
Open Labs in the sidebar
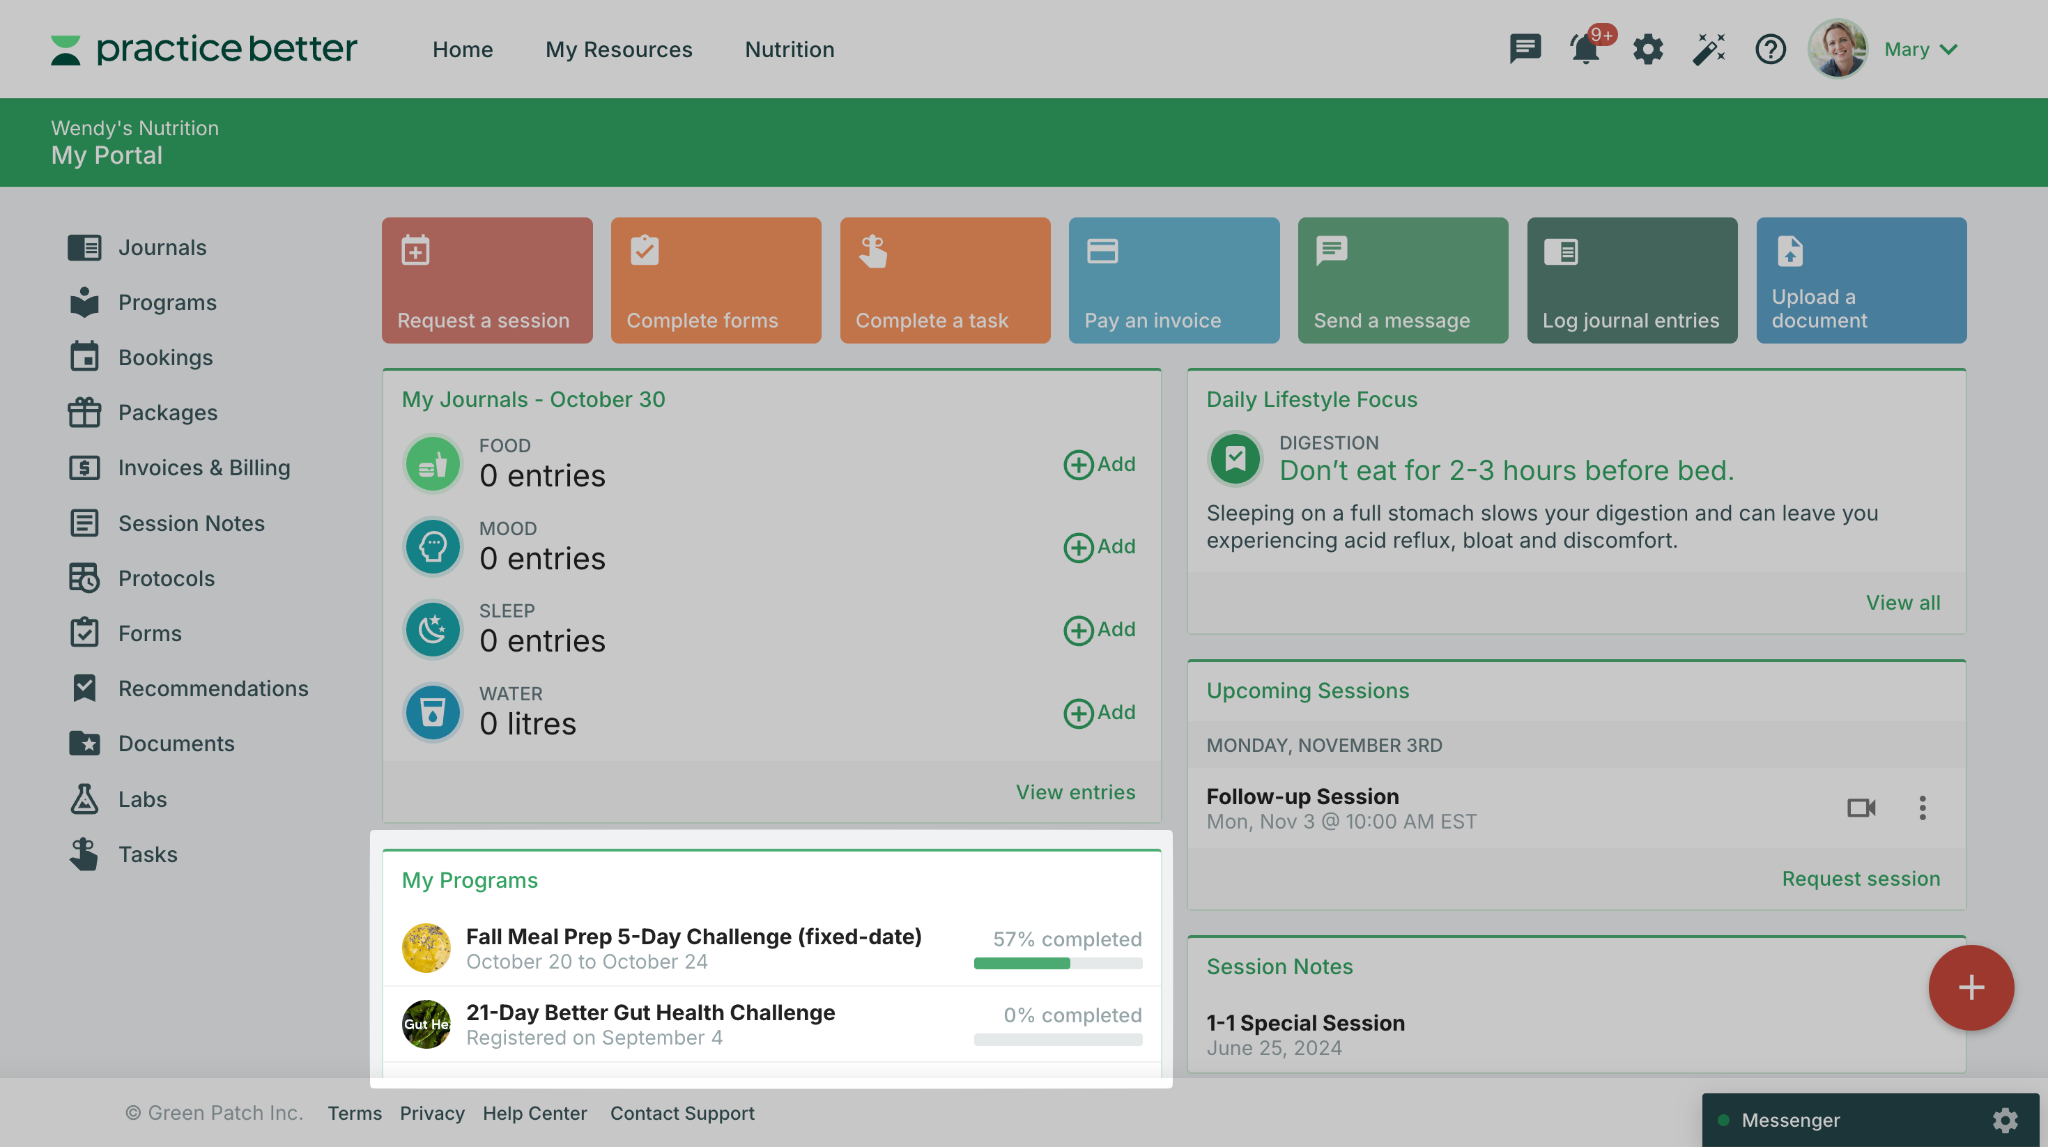(x=142, y=799)
